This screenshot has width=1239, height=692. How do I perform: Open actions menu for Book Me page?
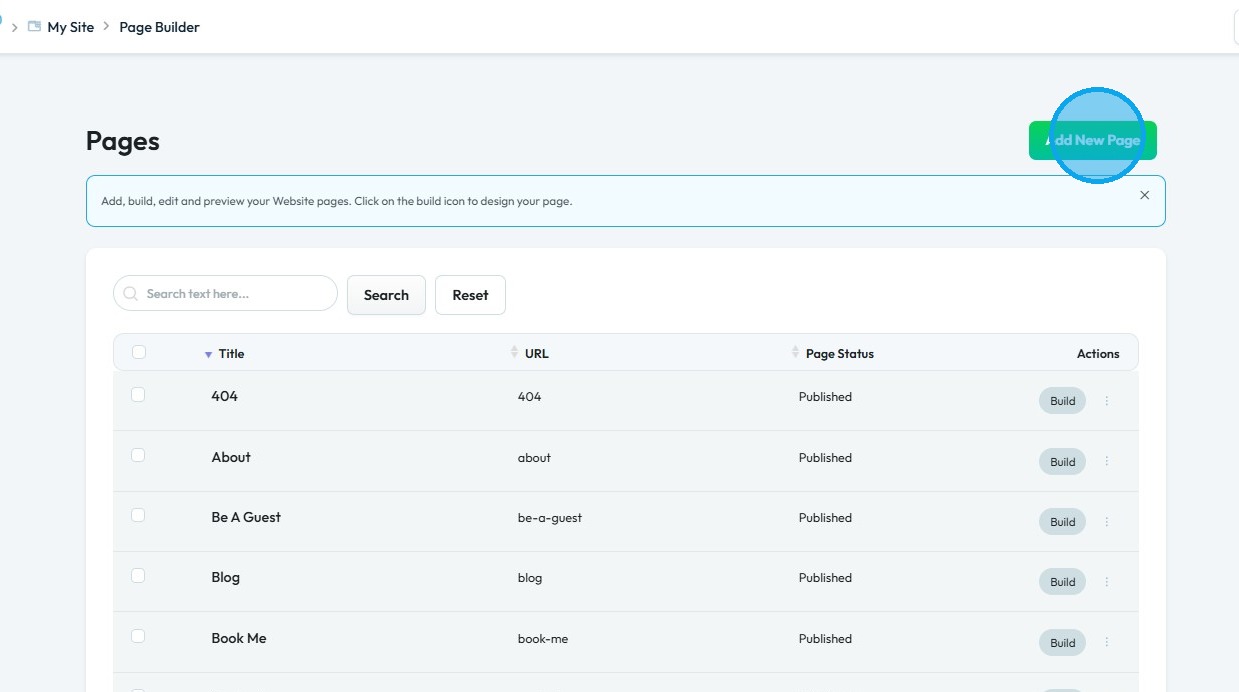(x=1107, y=642)
